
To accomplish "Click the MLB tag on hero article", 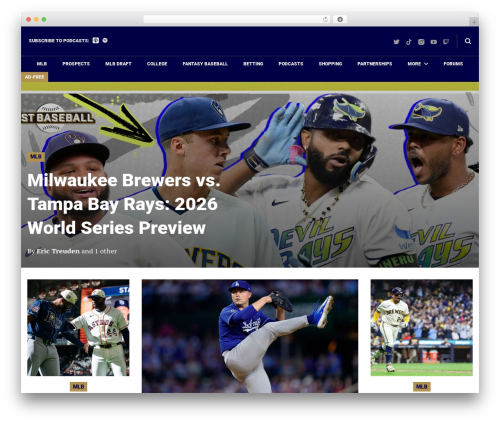I will coord(36,157).
